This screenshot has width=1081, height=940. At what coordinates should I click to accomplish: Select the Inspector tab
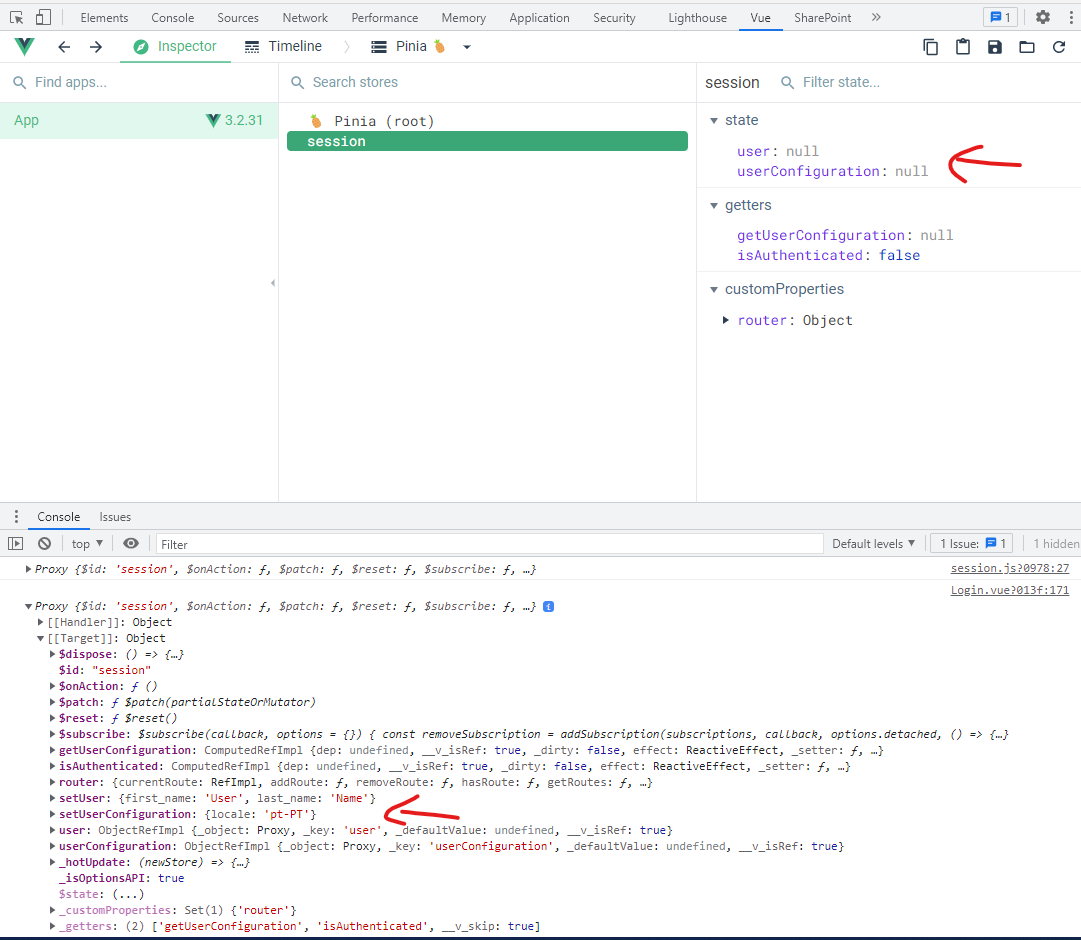coord(175,46)
